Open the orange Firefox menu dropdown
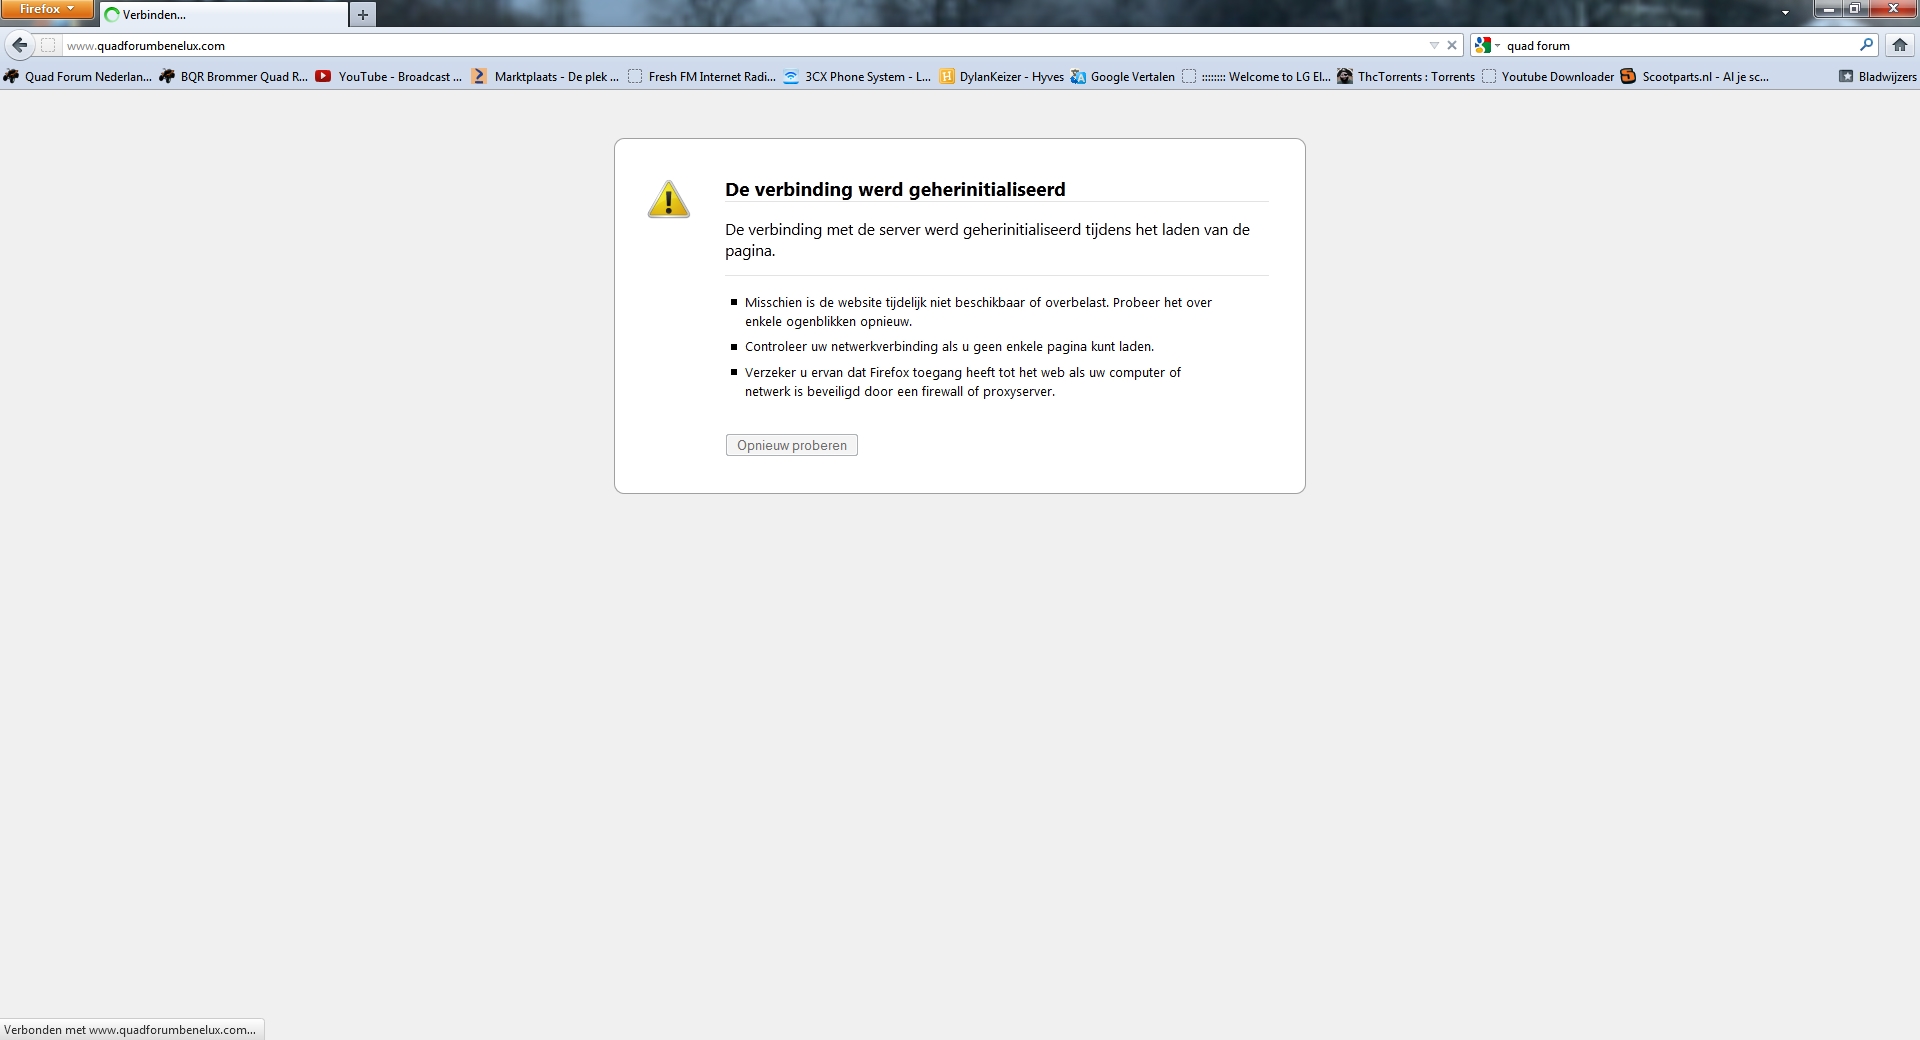 (x=47, y=9)
